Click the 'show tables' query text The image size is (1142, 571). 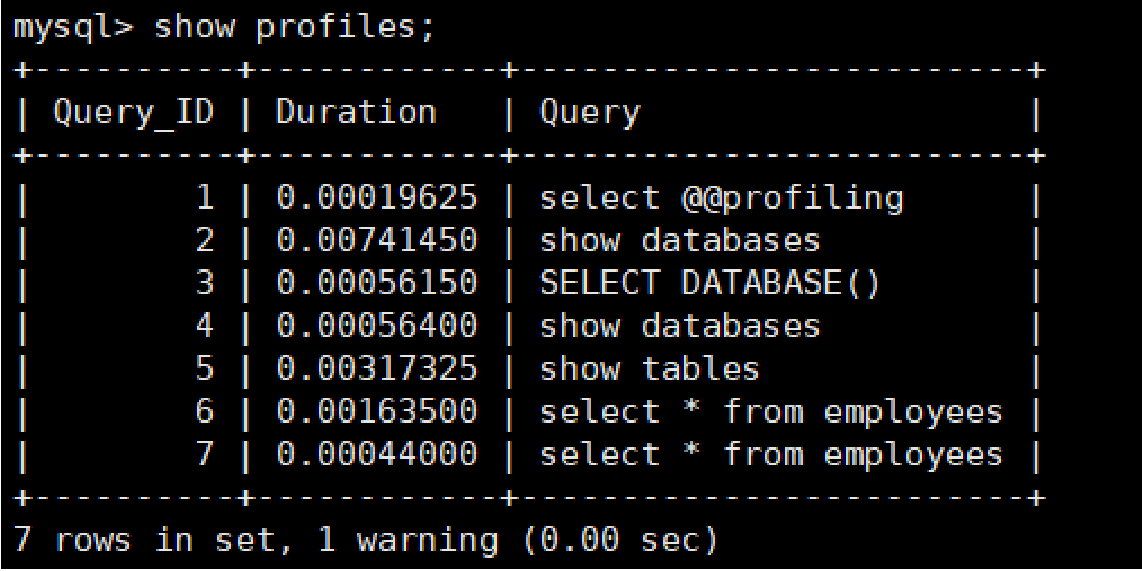click(649, 369)
